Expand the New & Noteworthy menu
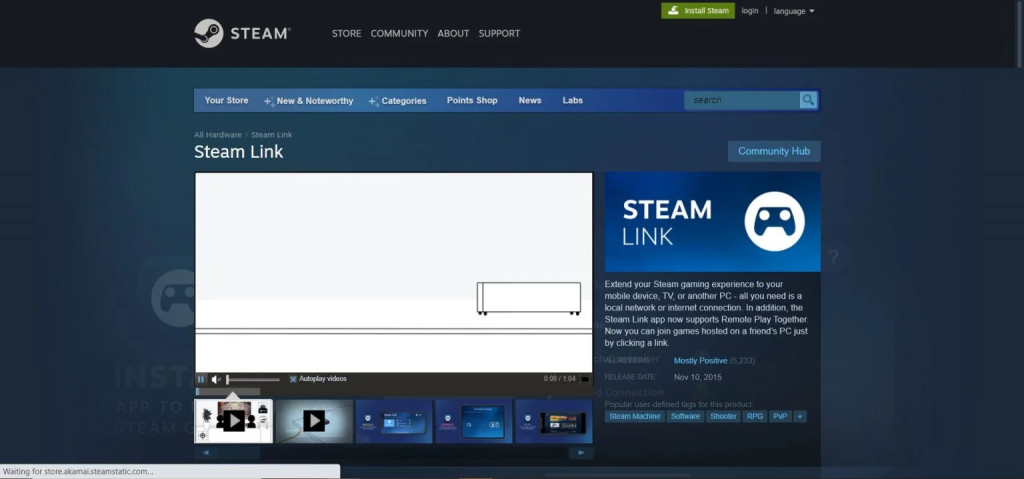This screenshot has width=1024, height=479. click(x=309, y=101)
